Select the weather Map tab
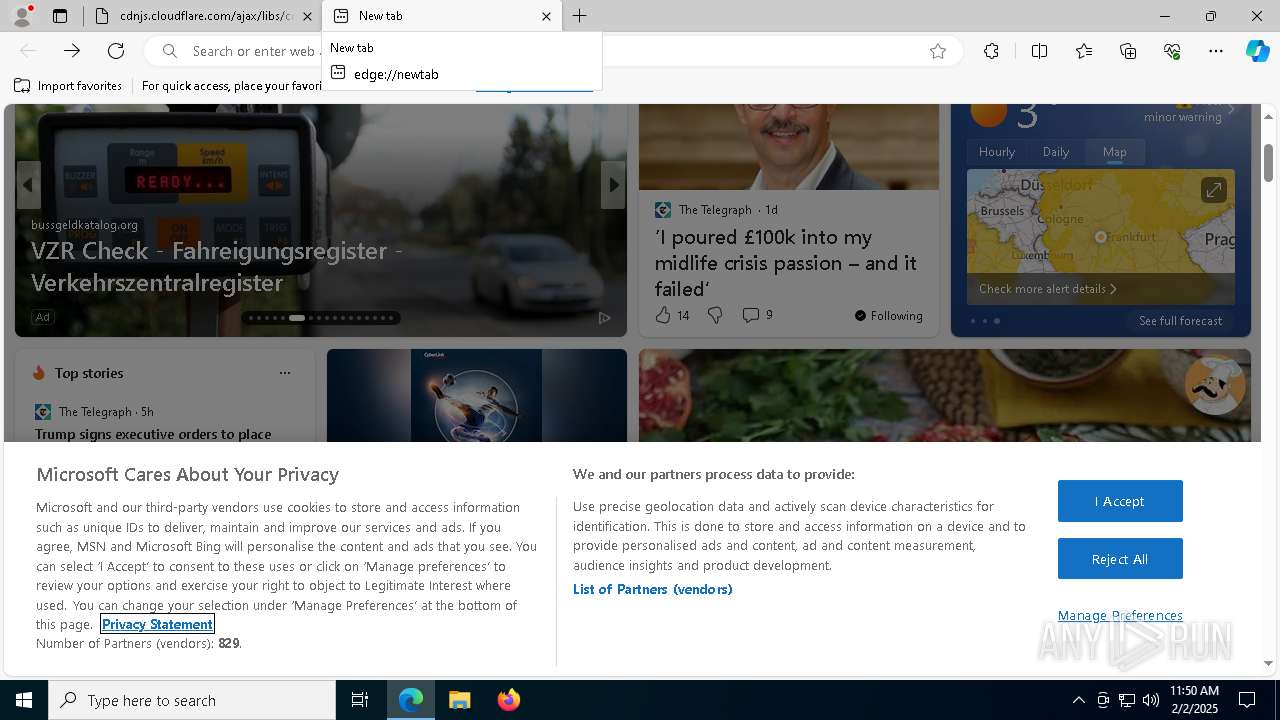Viewport: 1280px width, 720px height. pos(1115,152)
